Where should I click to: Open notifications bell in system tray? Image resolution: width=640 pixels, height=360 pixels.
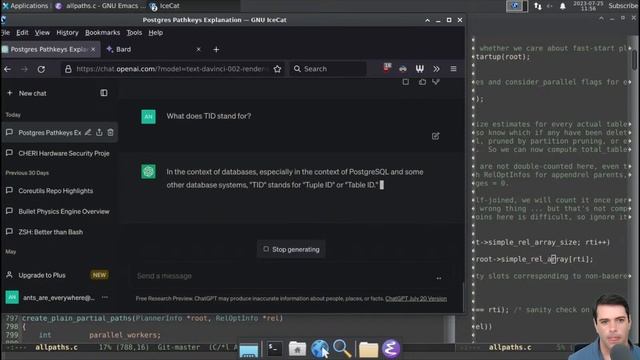tap(562, 6)
